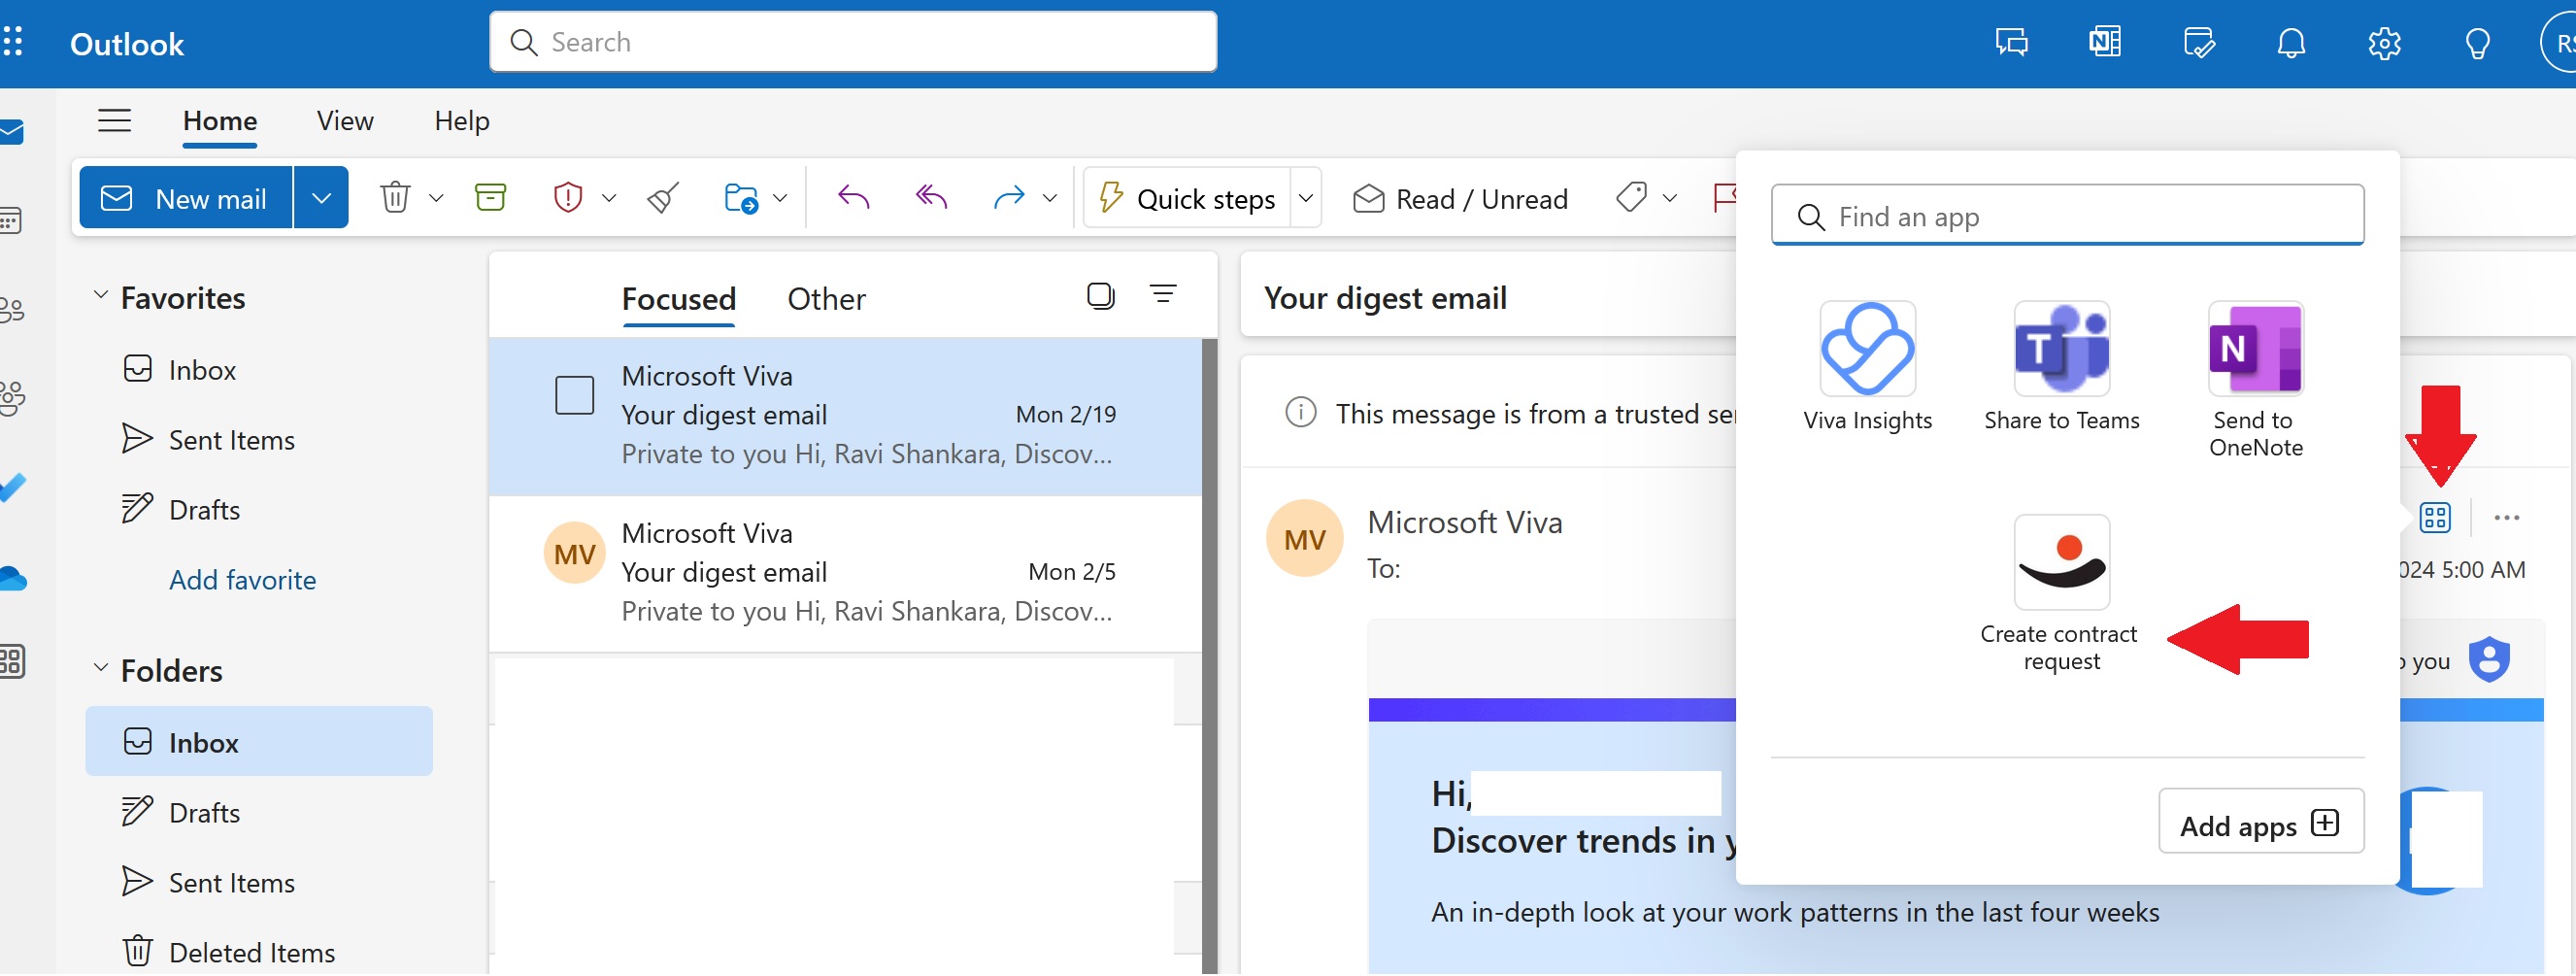Screen dimensions: 2576x976
Task: Click the Add apps button
Action: (2261, 823)
